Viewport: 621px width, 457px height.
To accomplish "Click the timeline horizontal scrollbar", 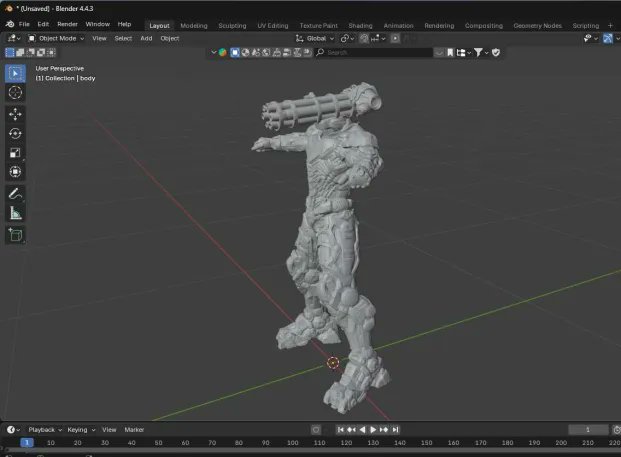I will 313,451.
